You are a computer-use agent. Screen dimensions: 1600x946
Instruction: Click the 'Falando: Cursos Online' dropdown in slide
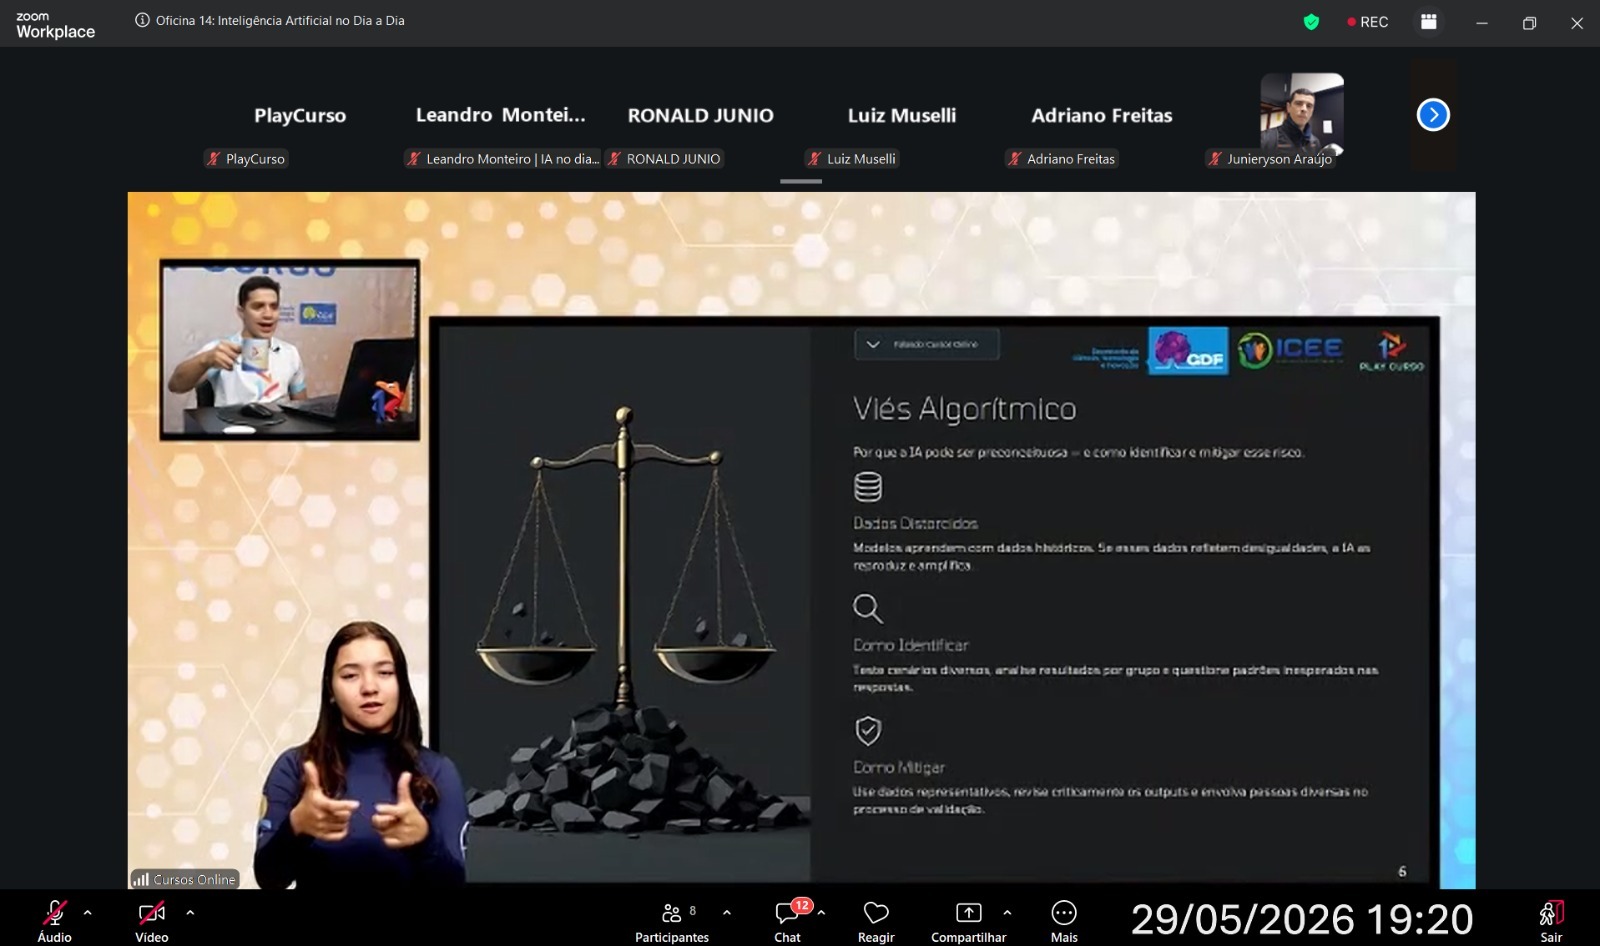(x=926, y=344)
